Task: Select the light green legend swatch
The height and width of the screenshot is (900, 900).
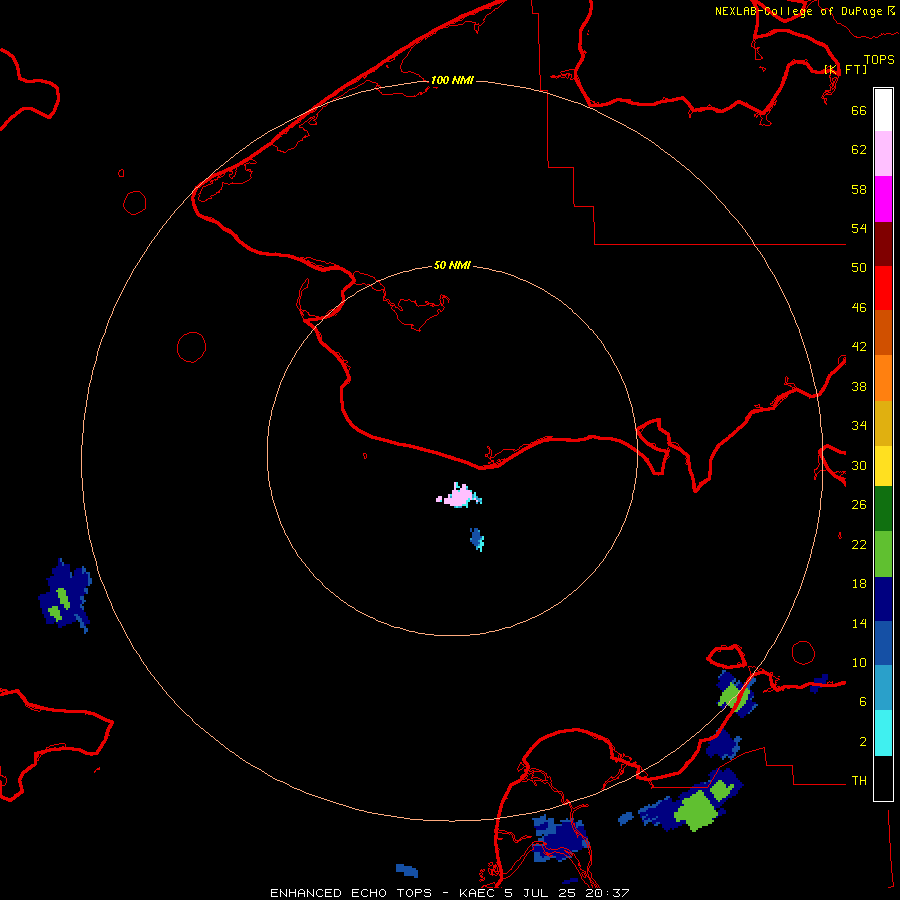Action: [883, 554]
